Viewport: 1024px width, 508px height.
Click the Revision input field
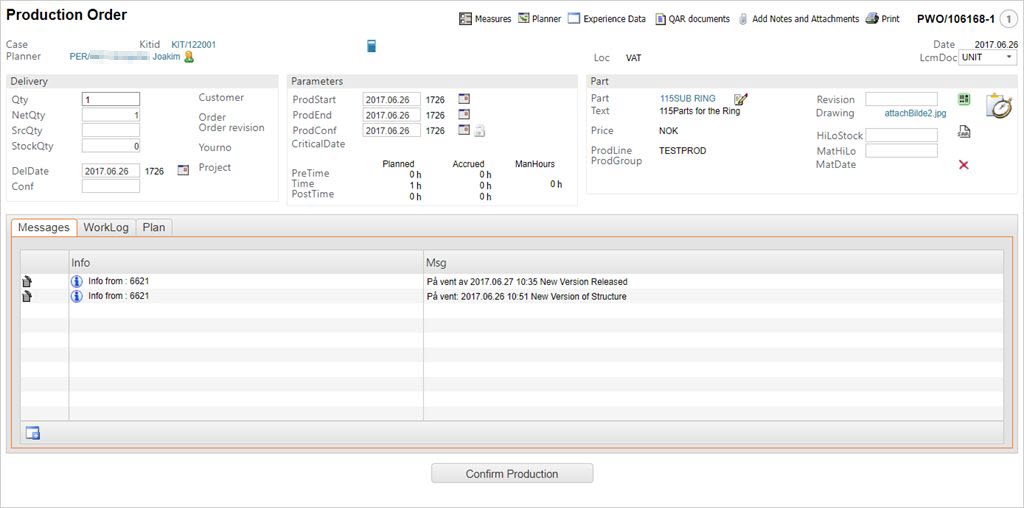pos(901,99)
